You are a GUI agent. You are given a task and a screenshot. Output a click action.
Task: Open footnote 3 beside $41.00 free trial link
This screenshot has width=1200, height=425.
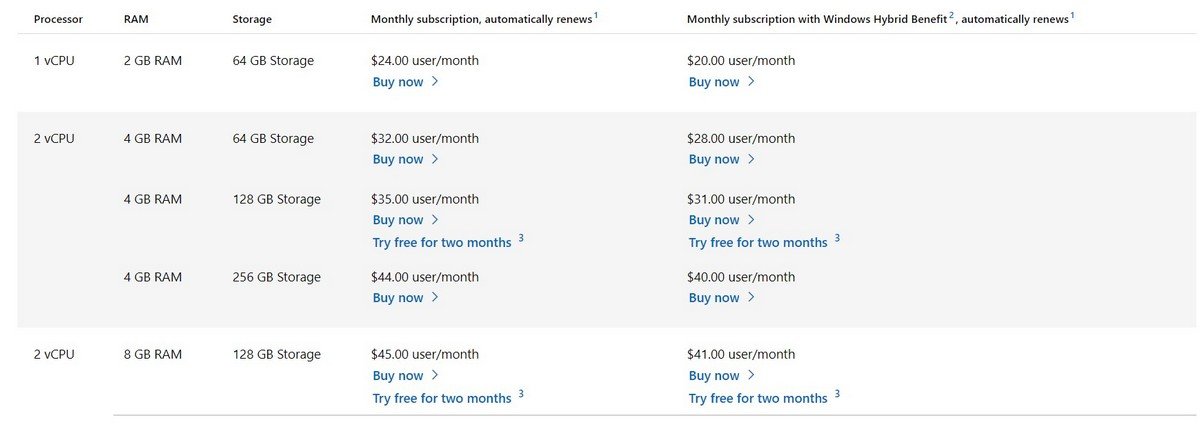pos(837,395)
